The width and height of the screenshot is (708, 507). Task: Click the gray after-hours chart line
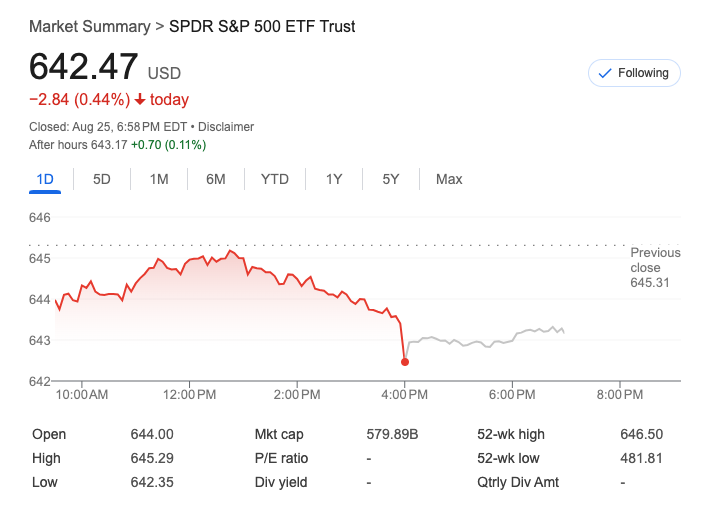[480, 342]
